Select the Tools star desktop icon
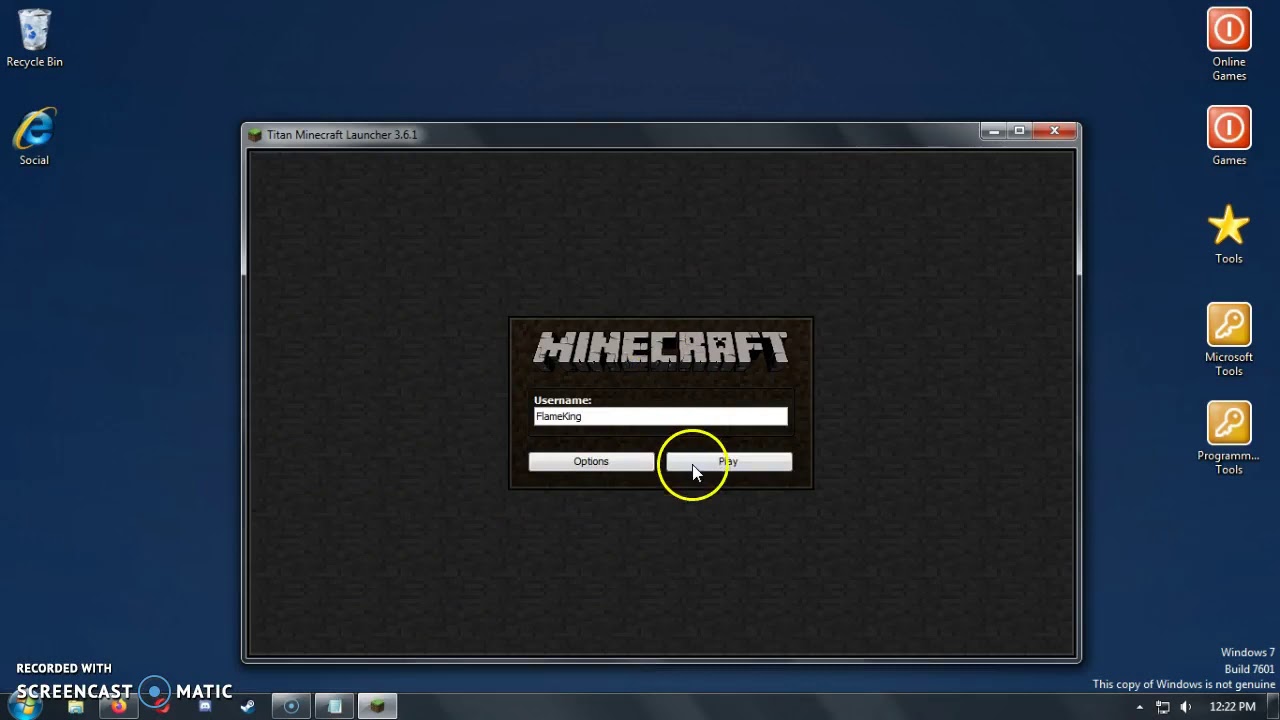The height and width of the screenshot is (720, 1280). [1229, 235]
